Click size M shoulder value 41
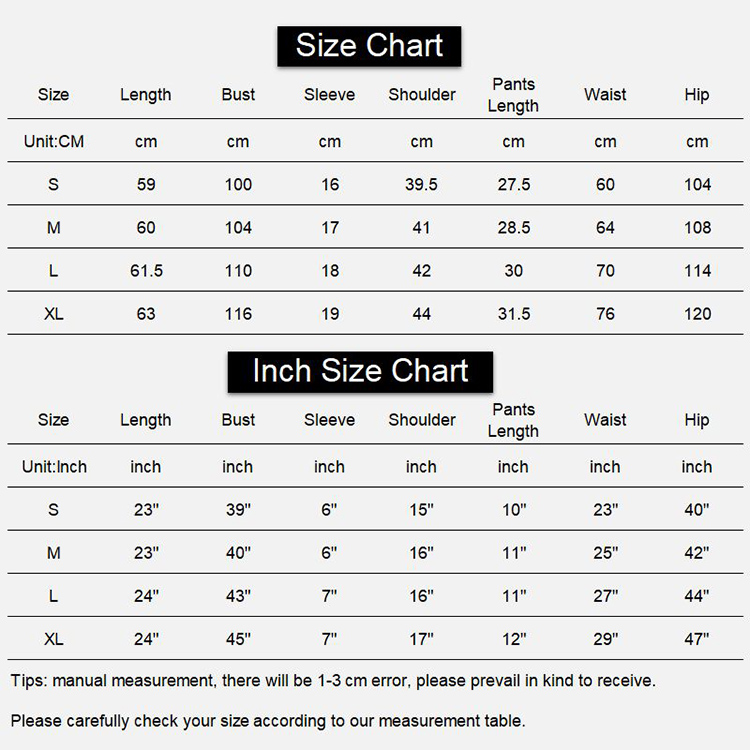Viewport: 750px width, 750px height. [421, 228]
